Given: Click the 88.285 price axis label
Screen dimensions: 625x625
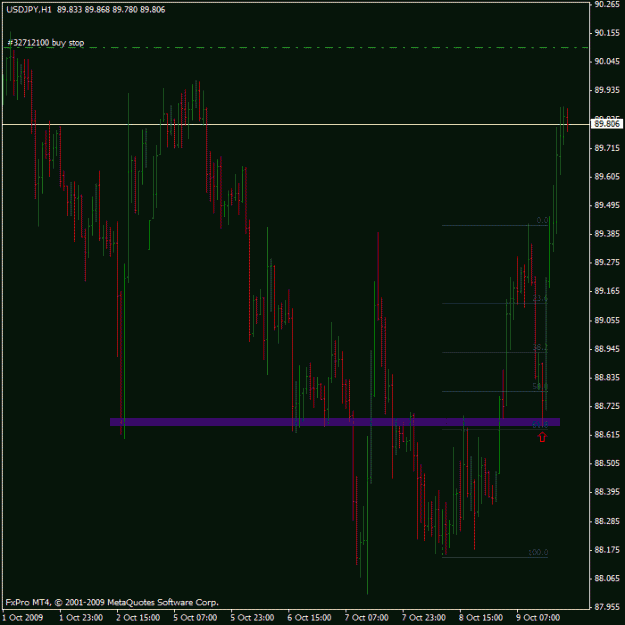Looking at the screenshot, I should 607,521.
